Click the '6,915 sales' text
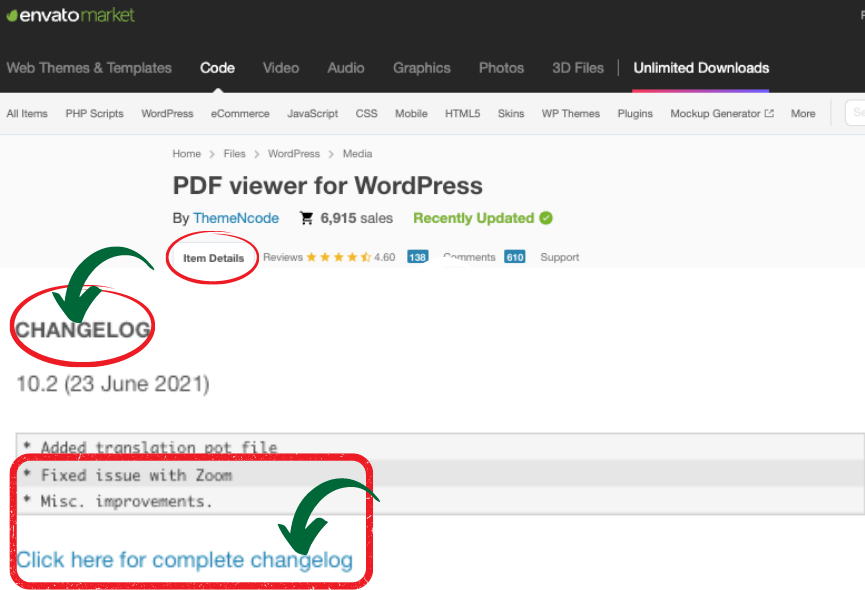This screenshot has width=865, height=590. 356,218
